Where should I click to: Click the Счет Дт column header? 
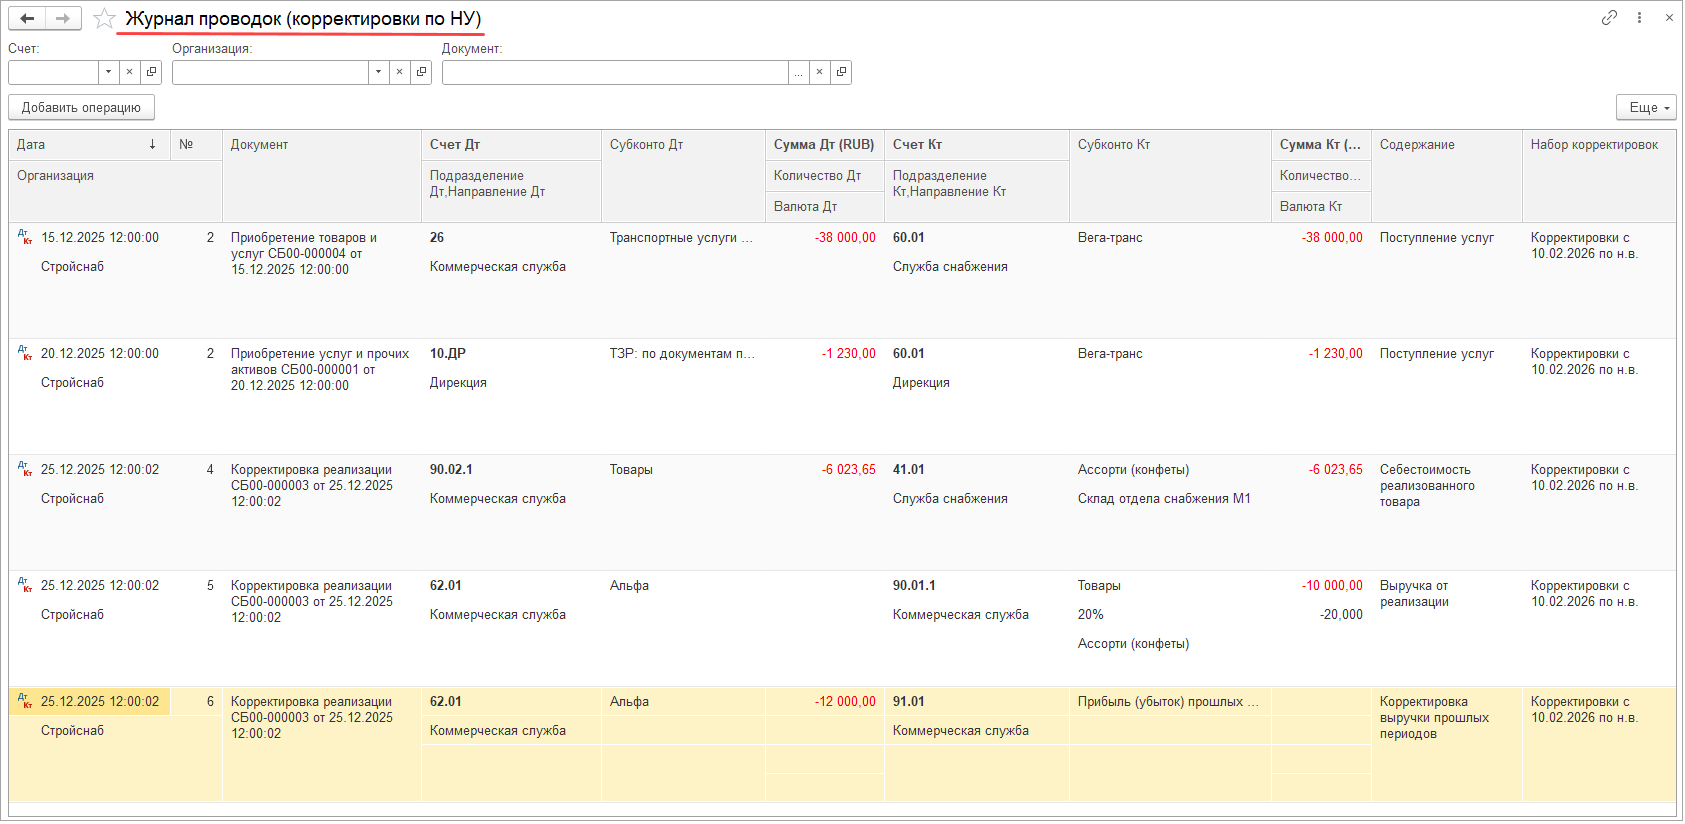[x=510, y=145]
